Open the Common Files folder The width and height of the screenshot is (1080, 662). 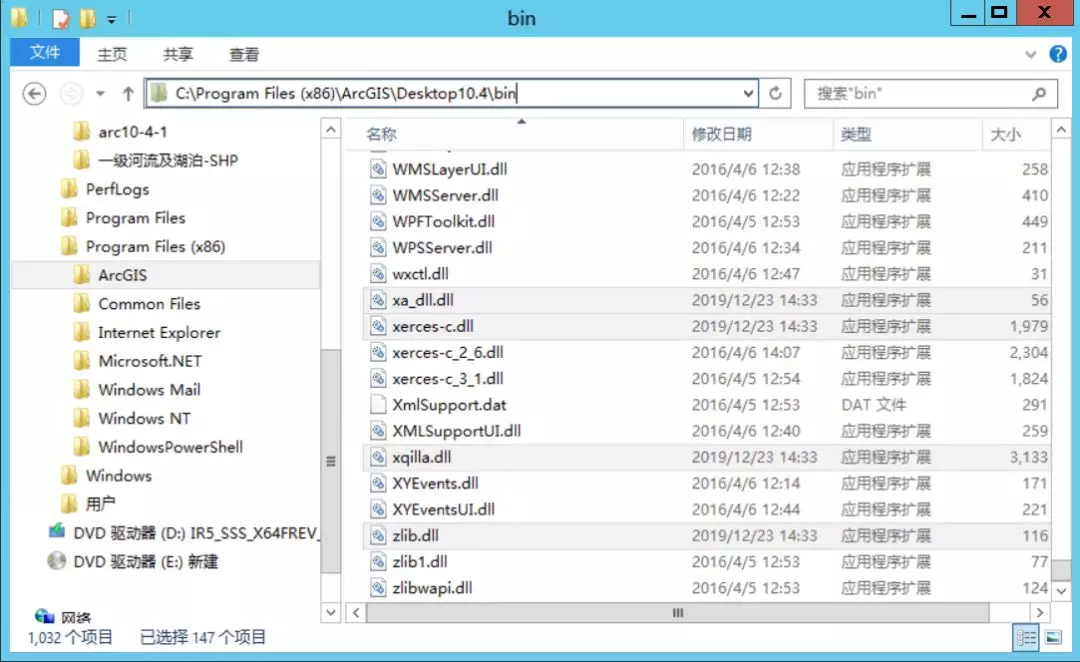click(x=136, y=304)
